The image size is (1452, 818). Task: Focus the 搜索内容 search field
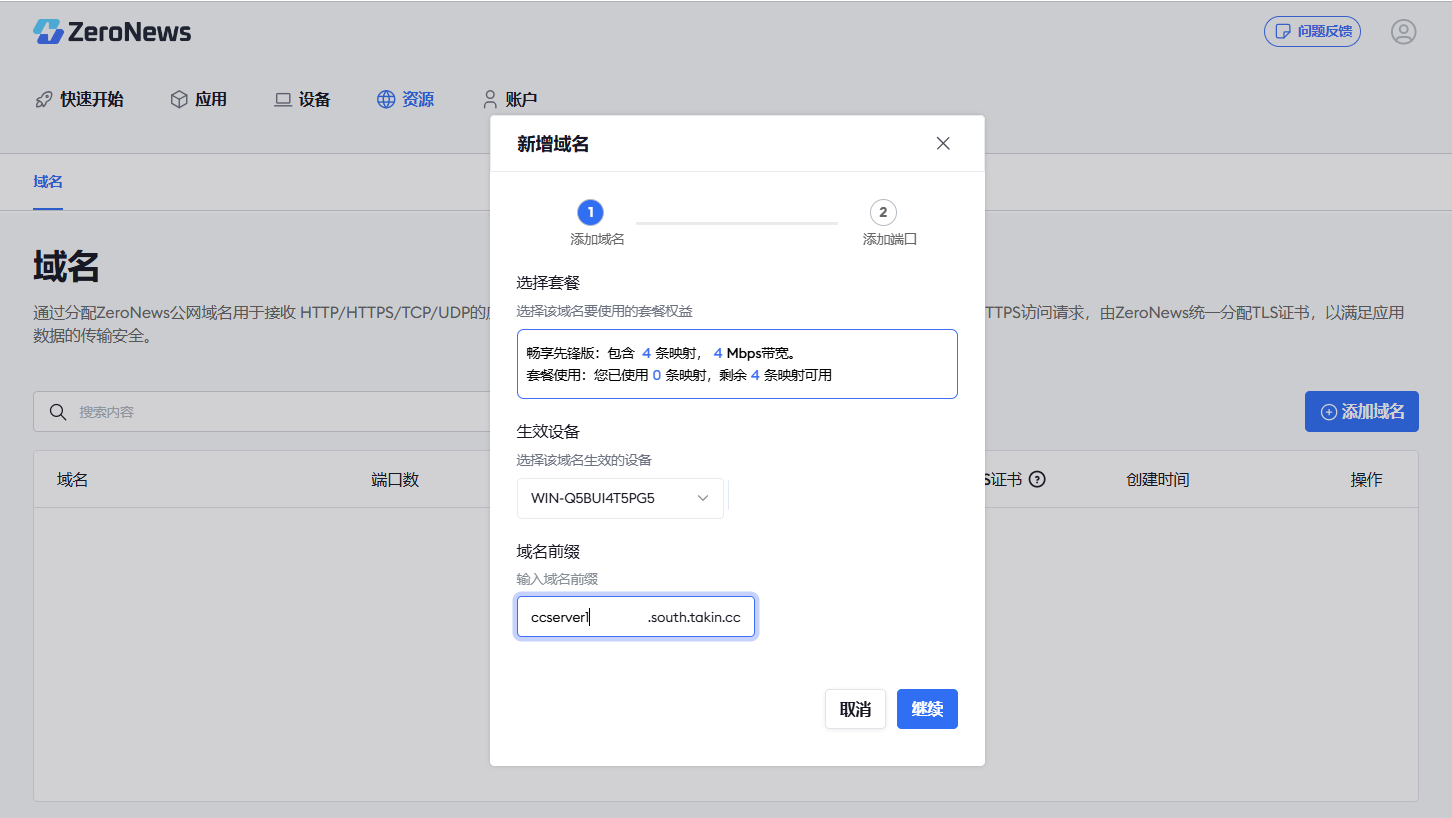[x=262, y=411]
